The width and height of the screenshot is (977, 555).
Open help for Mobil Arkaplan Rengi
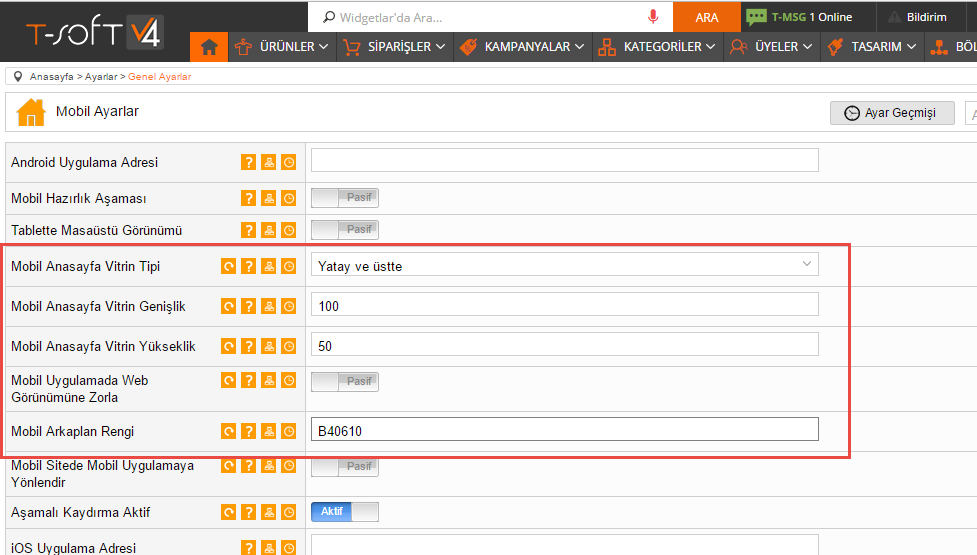pos(249,431)
